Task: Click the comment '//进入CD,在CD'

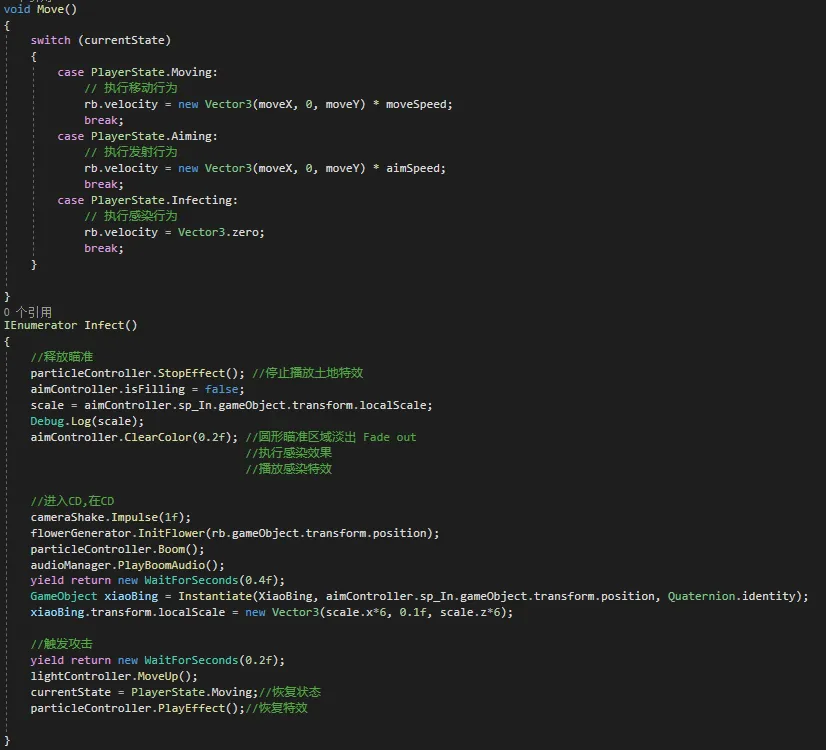Action: click(72, 501)
